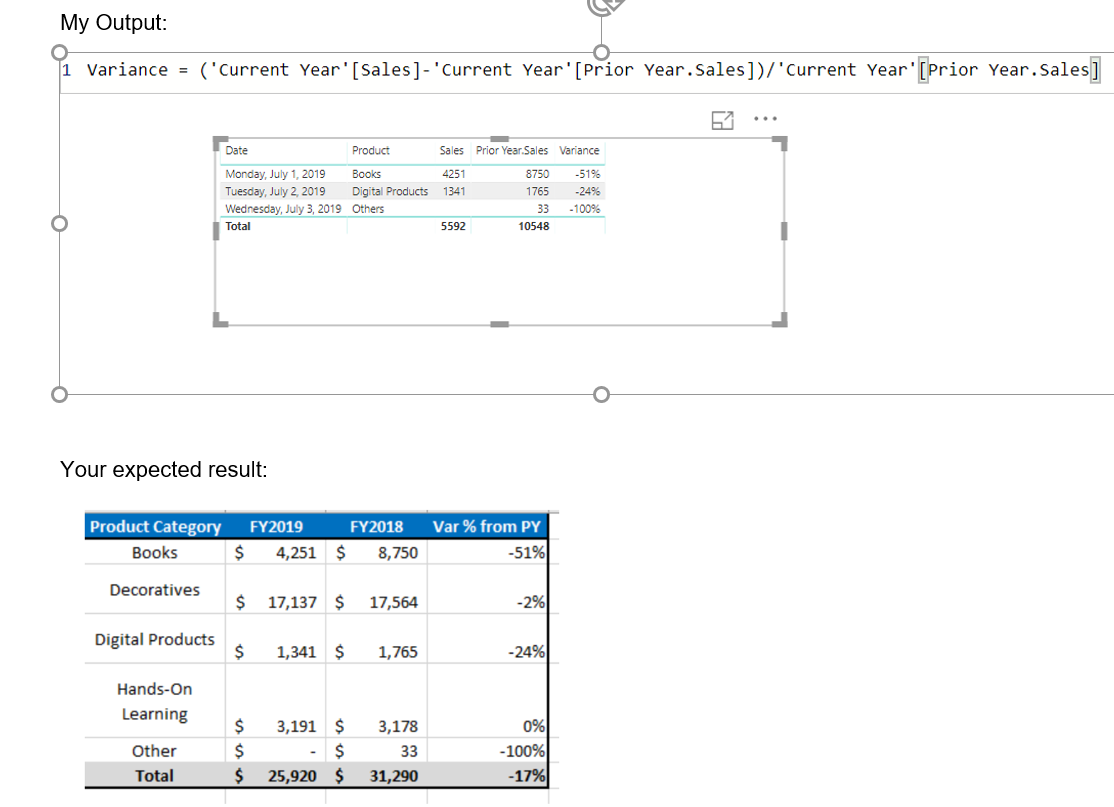This screenshot has width=1114, height=807.
Task: Click the Digital Products cell in visual
Action: coord(390,192)
